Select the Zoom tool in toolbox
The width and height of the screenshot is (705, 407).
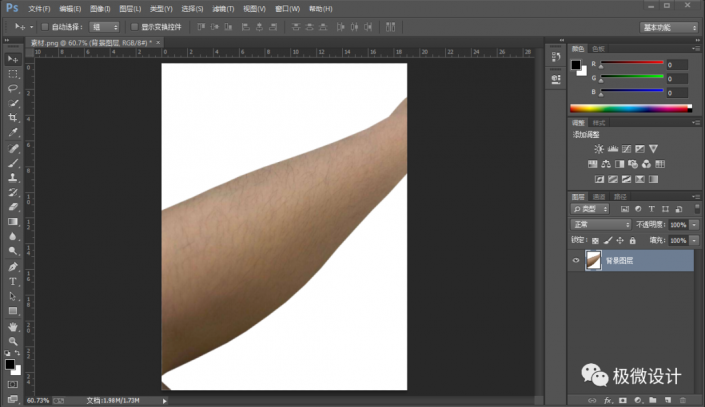coord(13,341)
